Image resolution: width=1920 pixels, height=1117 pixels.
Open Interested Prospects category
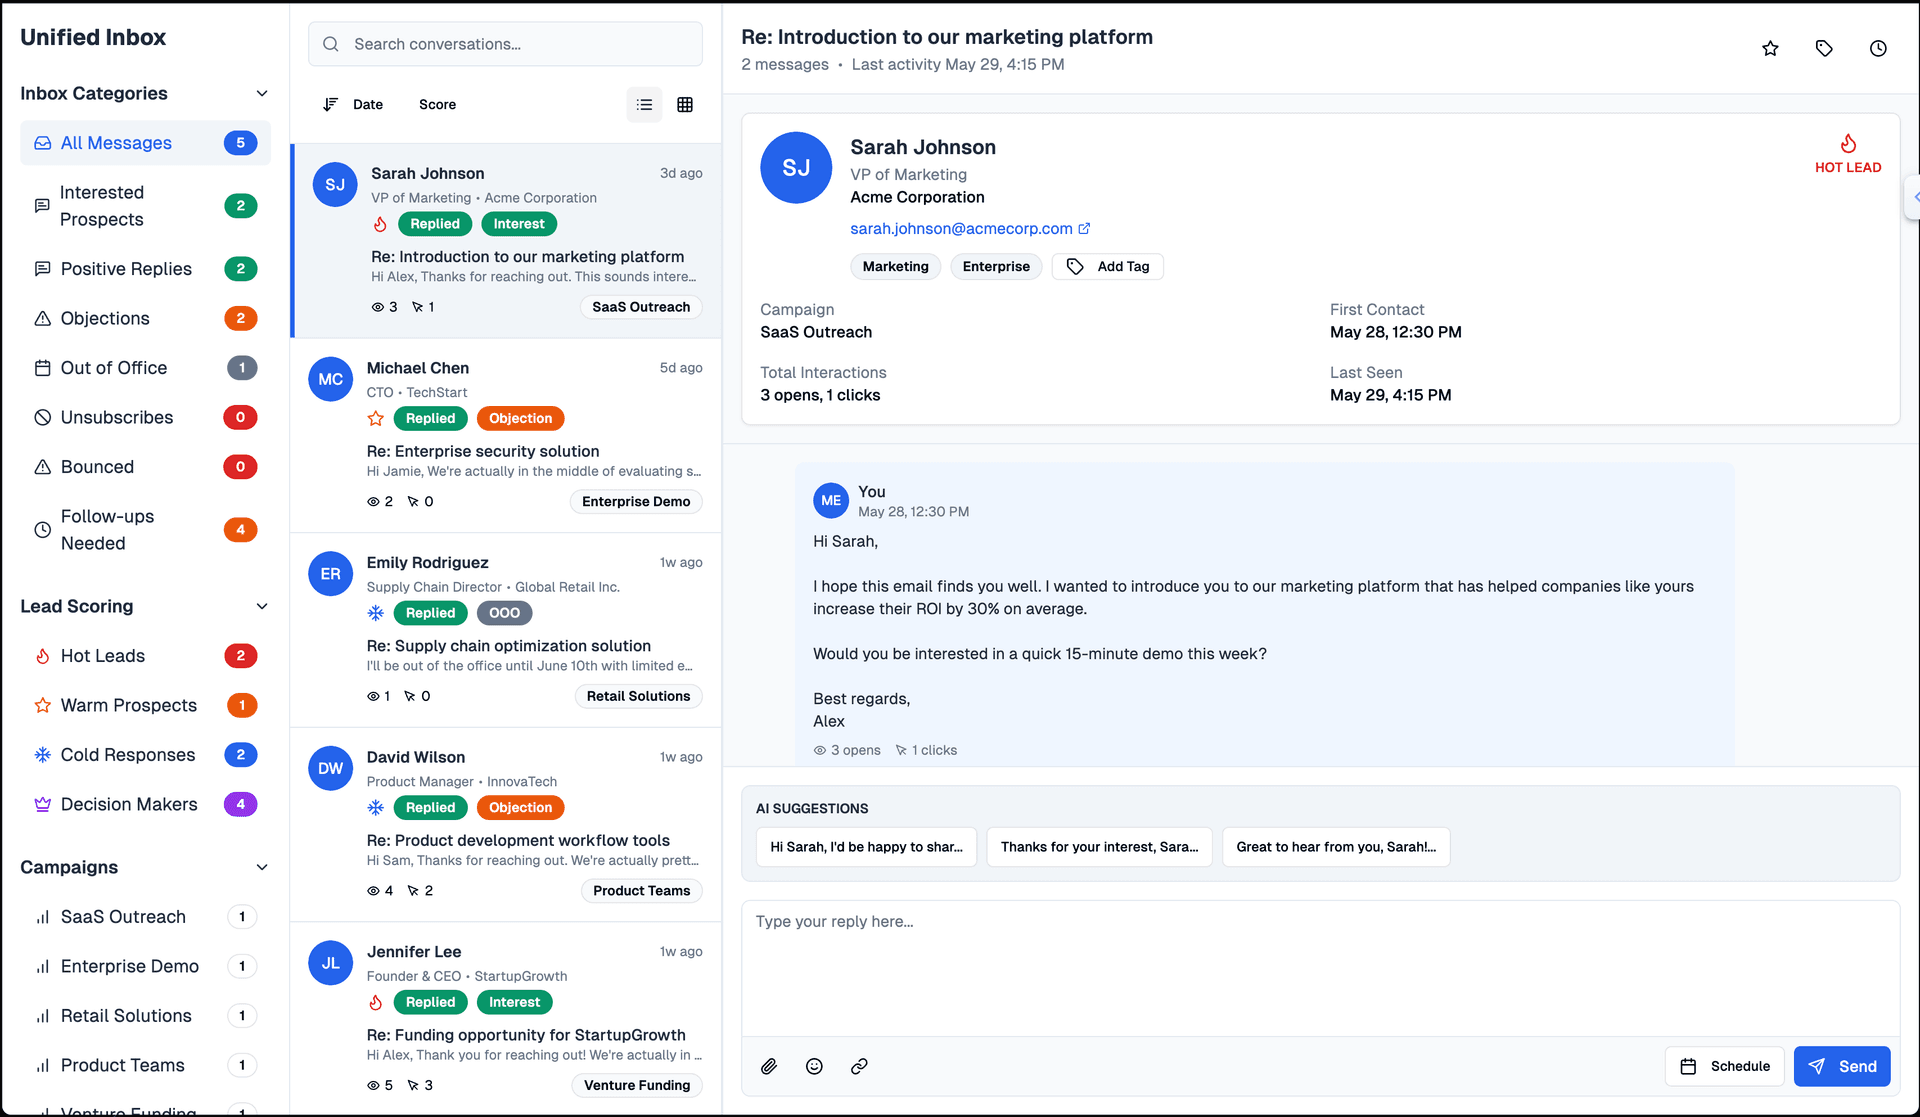click(145, 206)
